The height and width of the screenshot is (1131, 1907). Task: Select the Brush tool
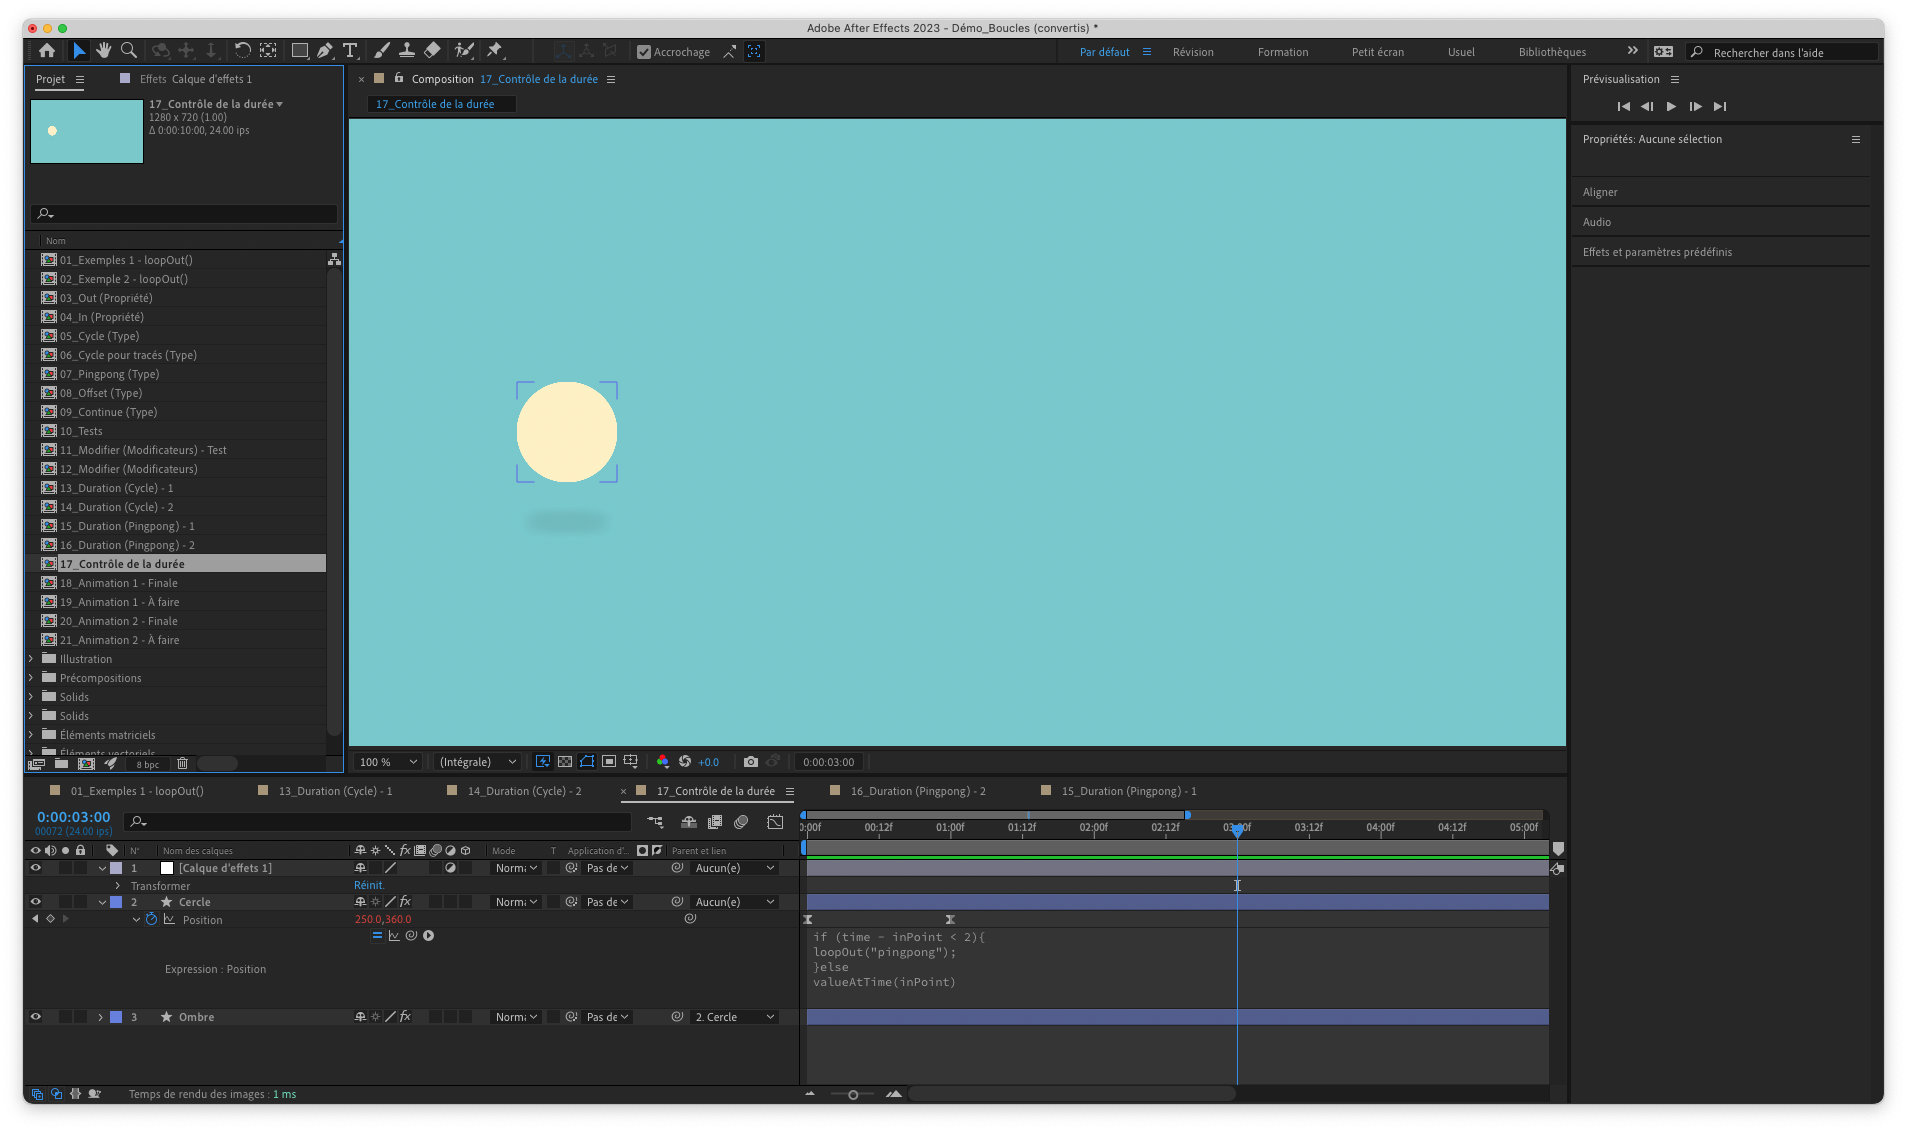[381, 50]
